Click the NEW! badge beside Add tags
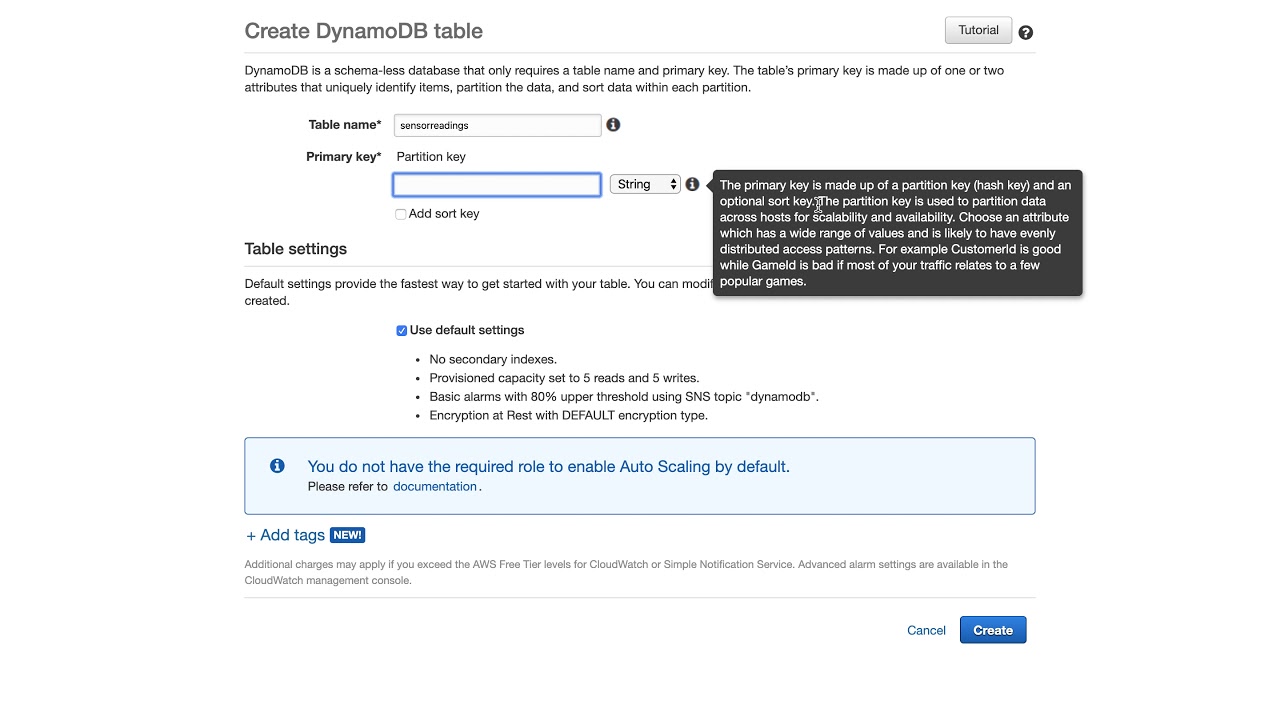 347,535
